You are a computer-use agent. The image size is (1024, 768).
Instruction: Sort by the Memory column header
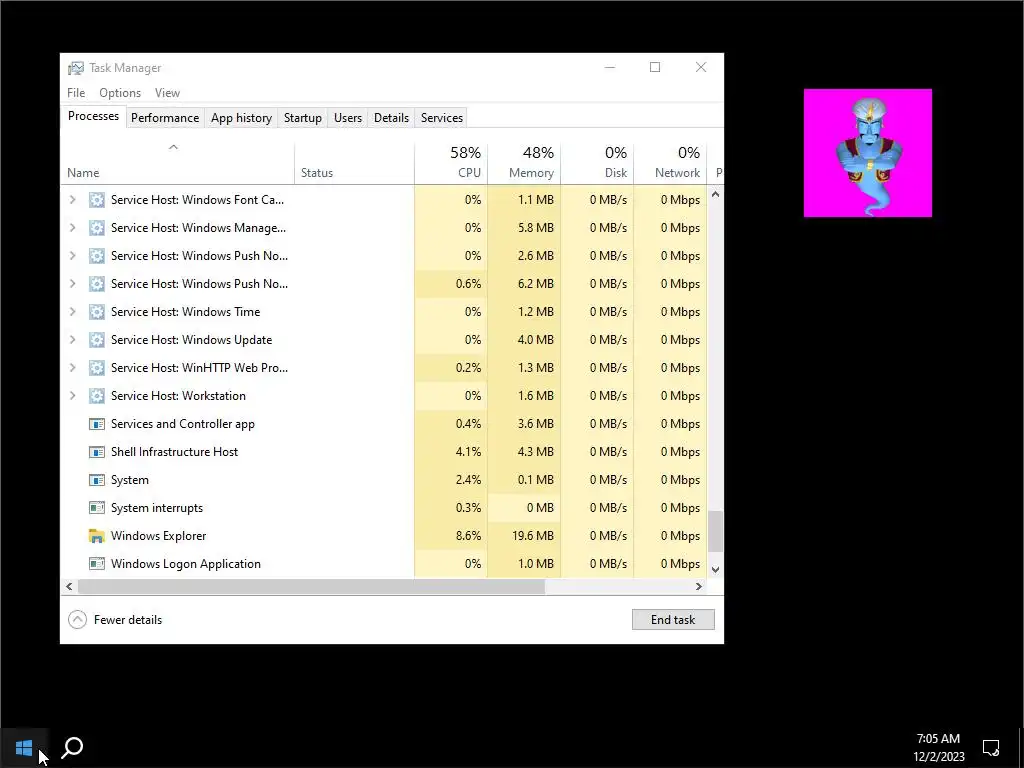click(524, 163)
